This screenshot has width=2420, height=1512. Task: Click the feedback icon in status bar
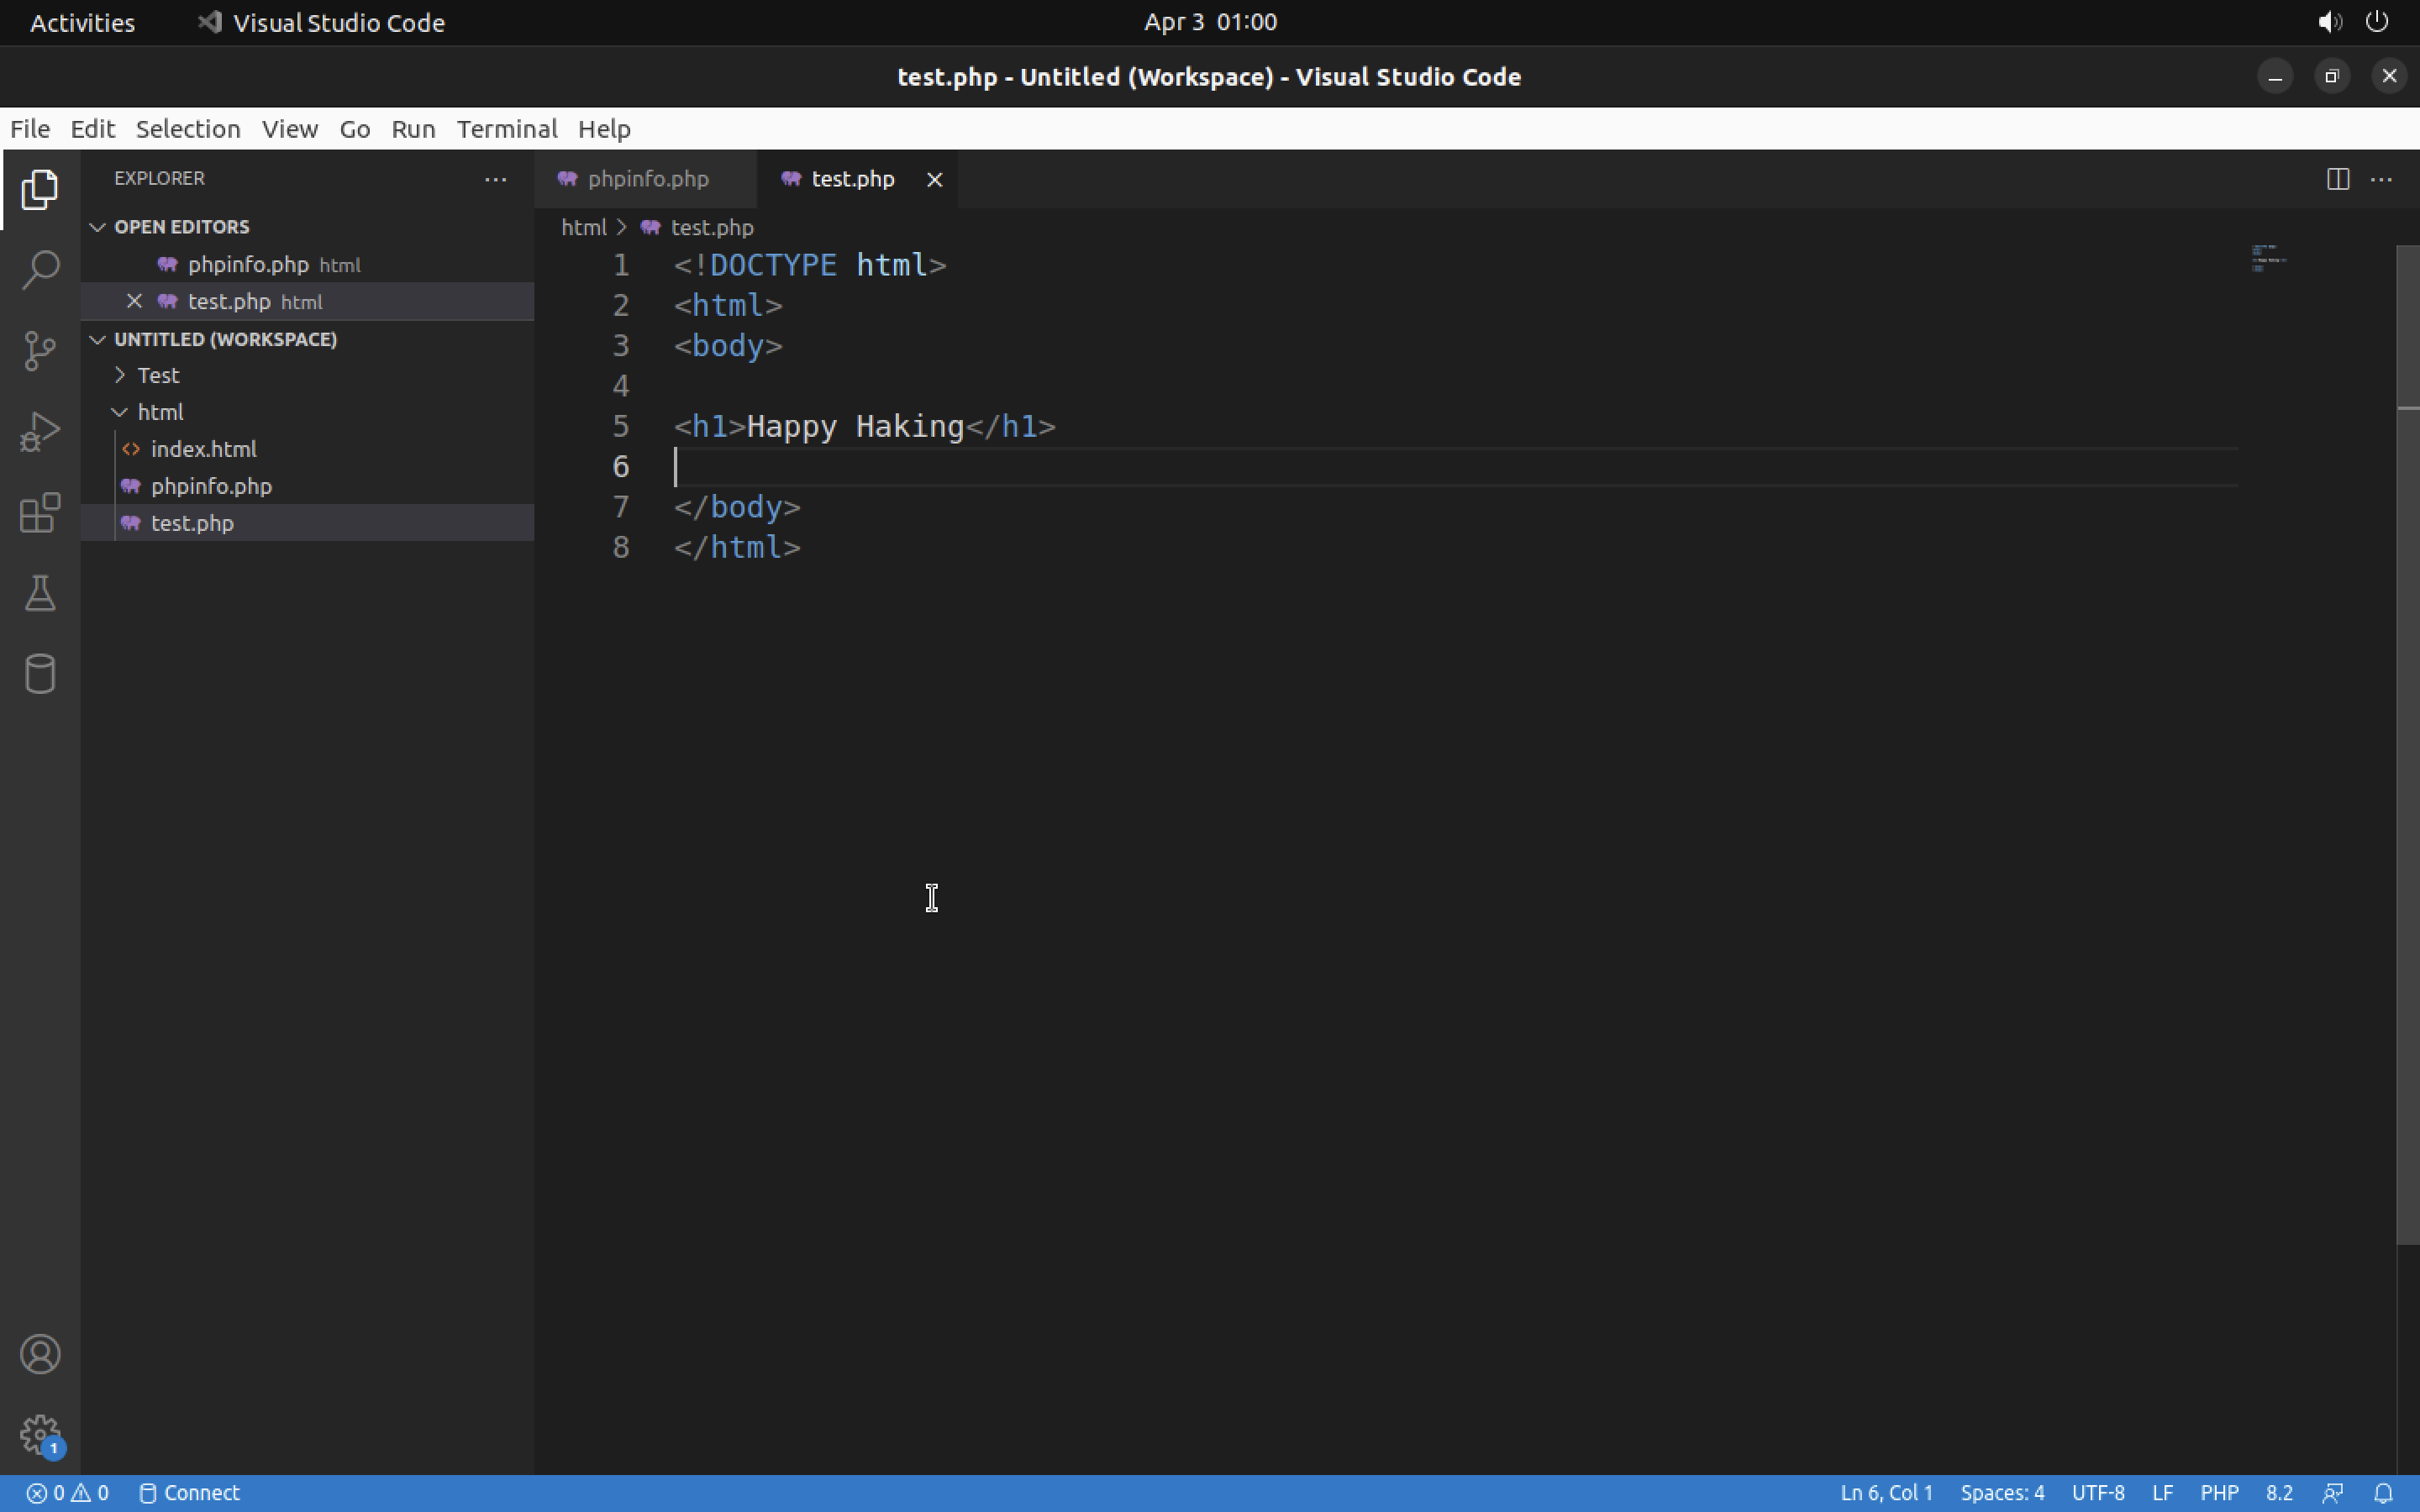(x=2333, y=1493)
